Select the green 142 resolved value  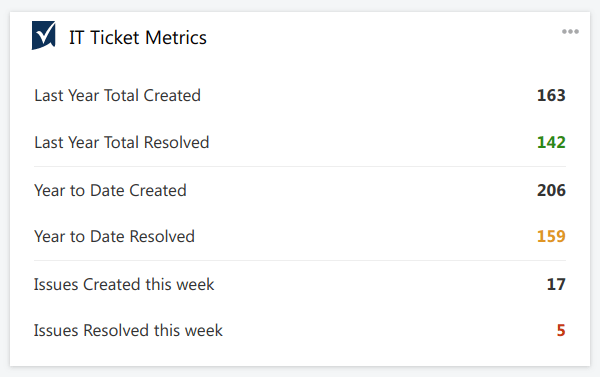pos(551,142)
